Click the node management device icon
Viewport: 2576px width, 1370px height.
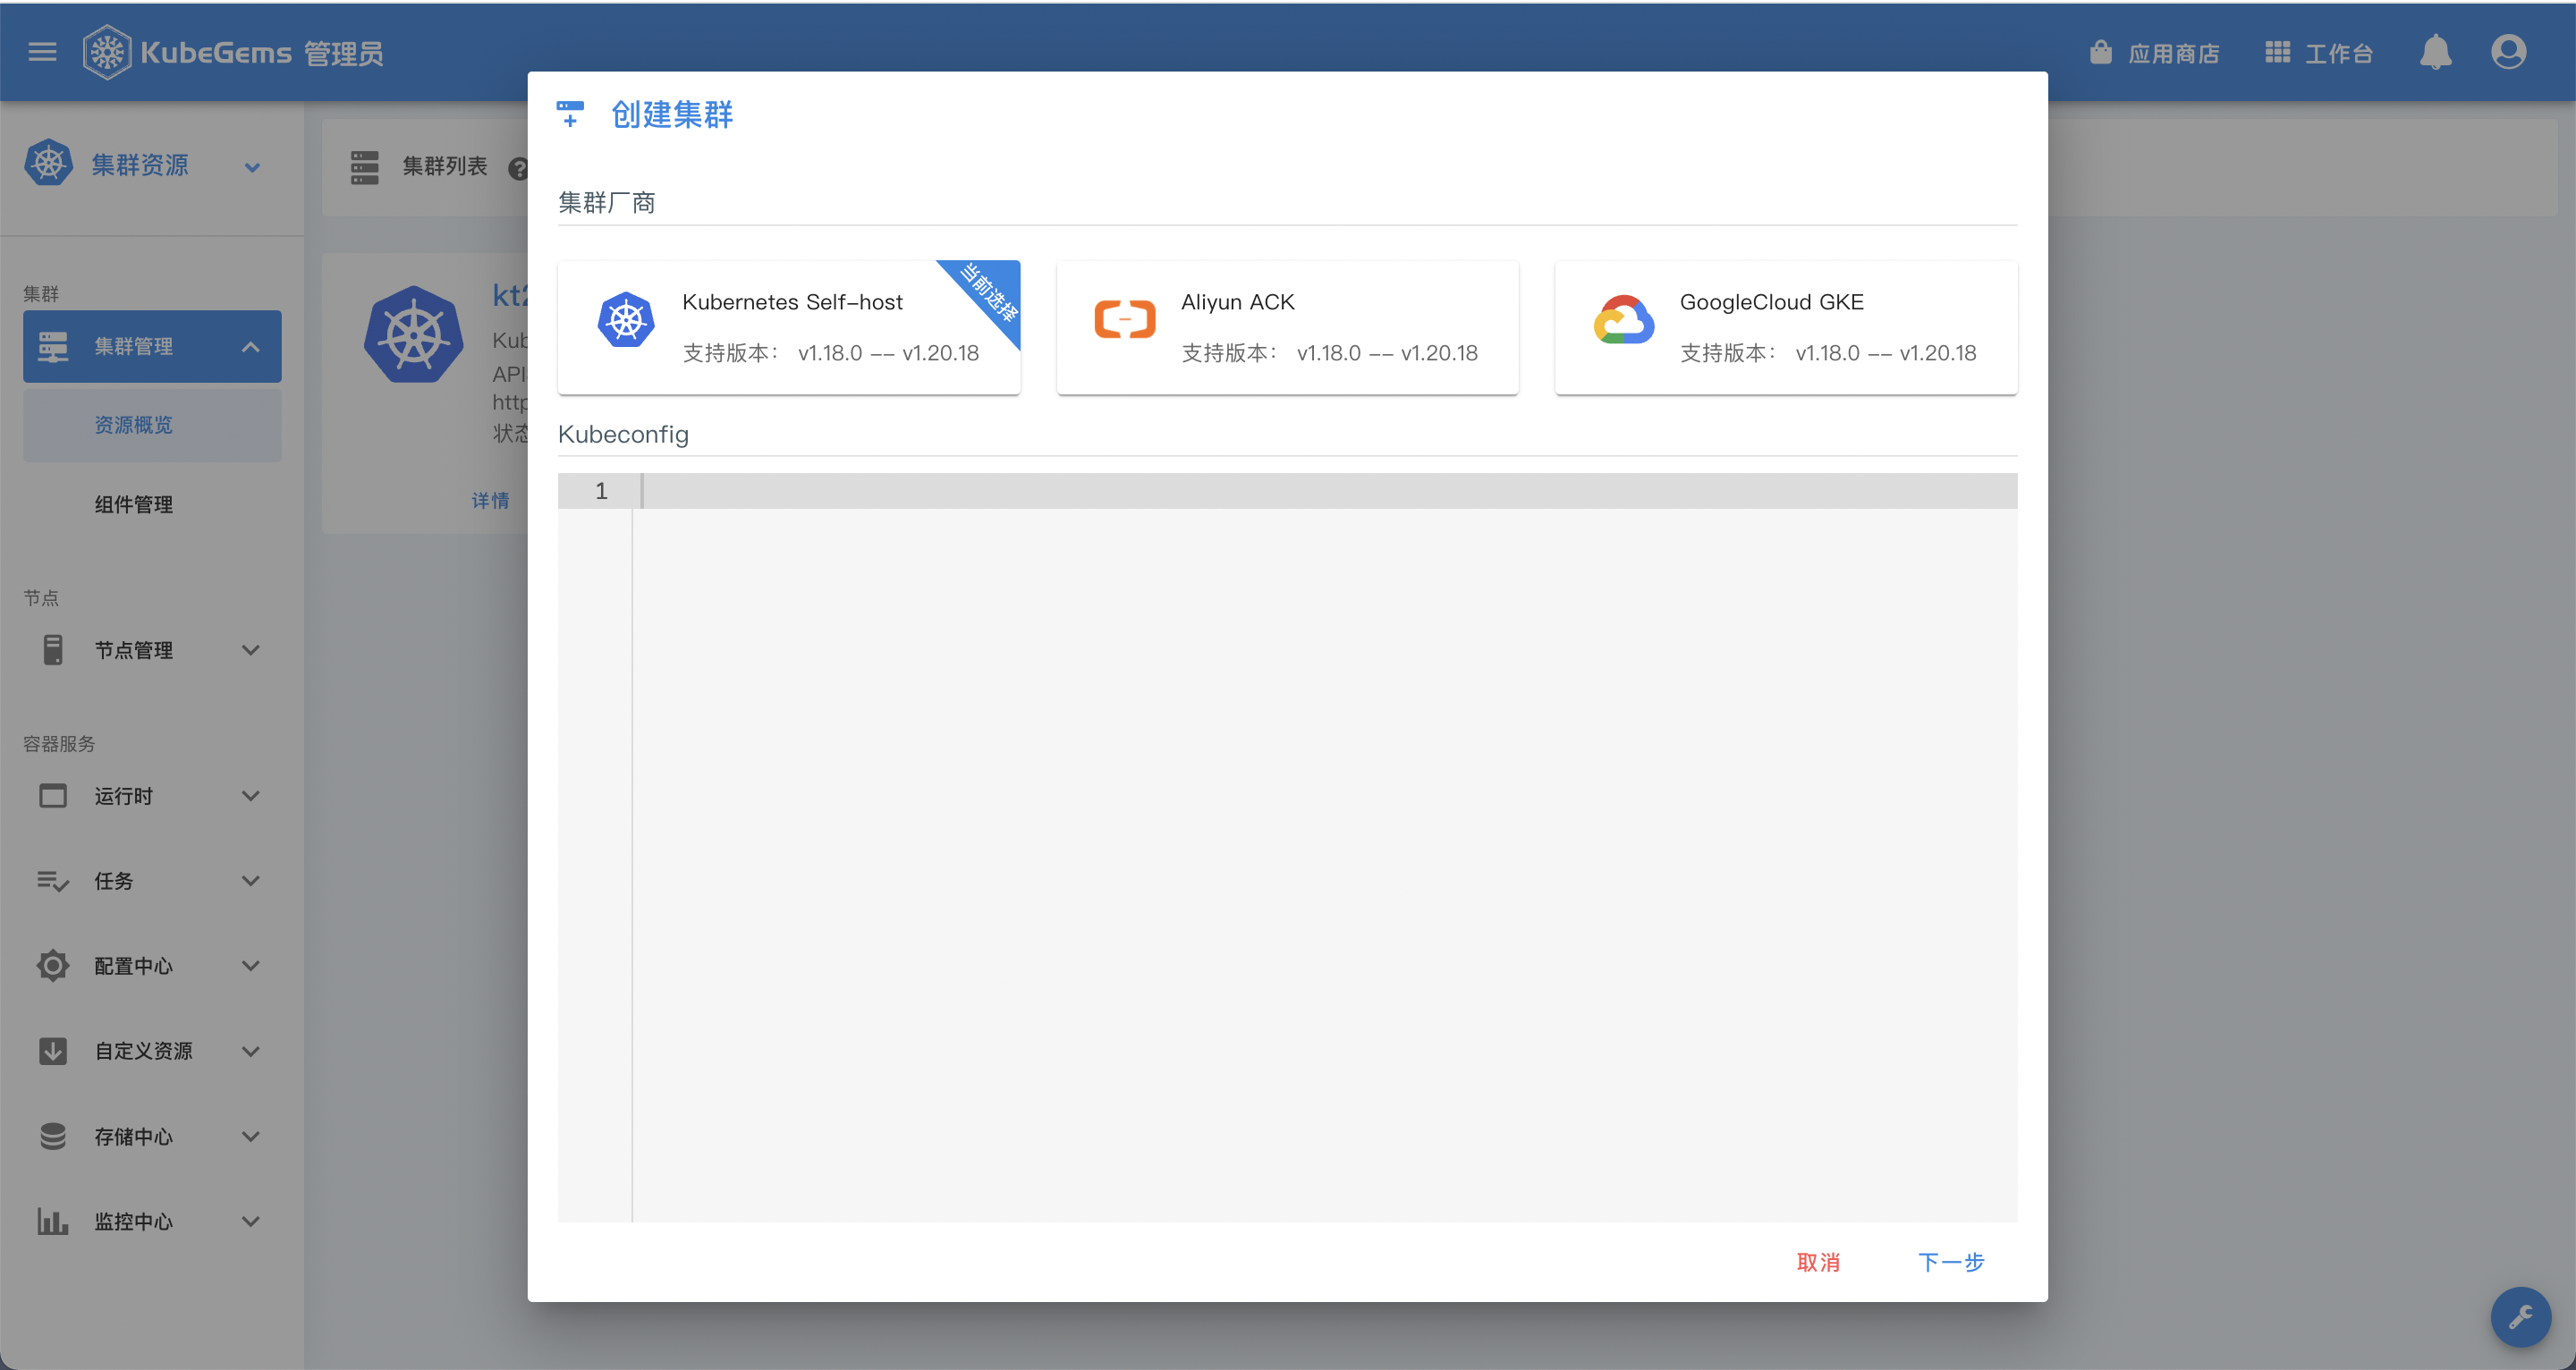[x=53, y=650]
